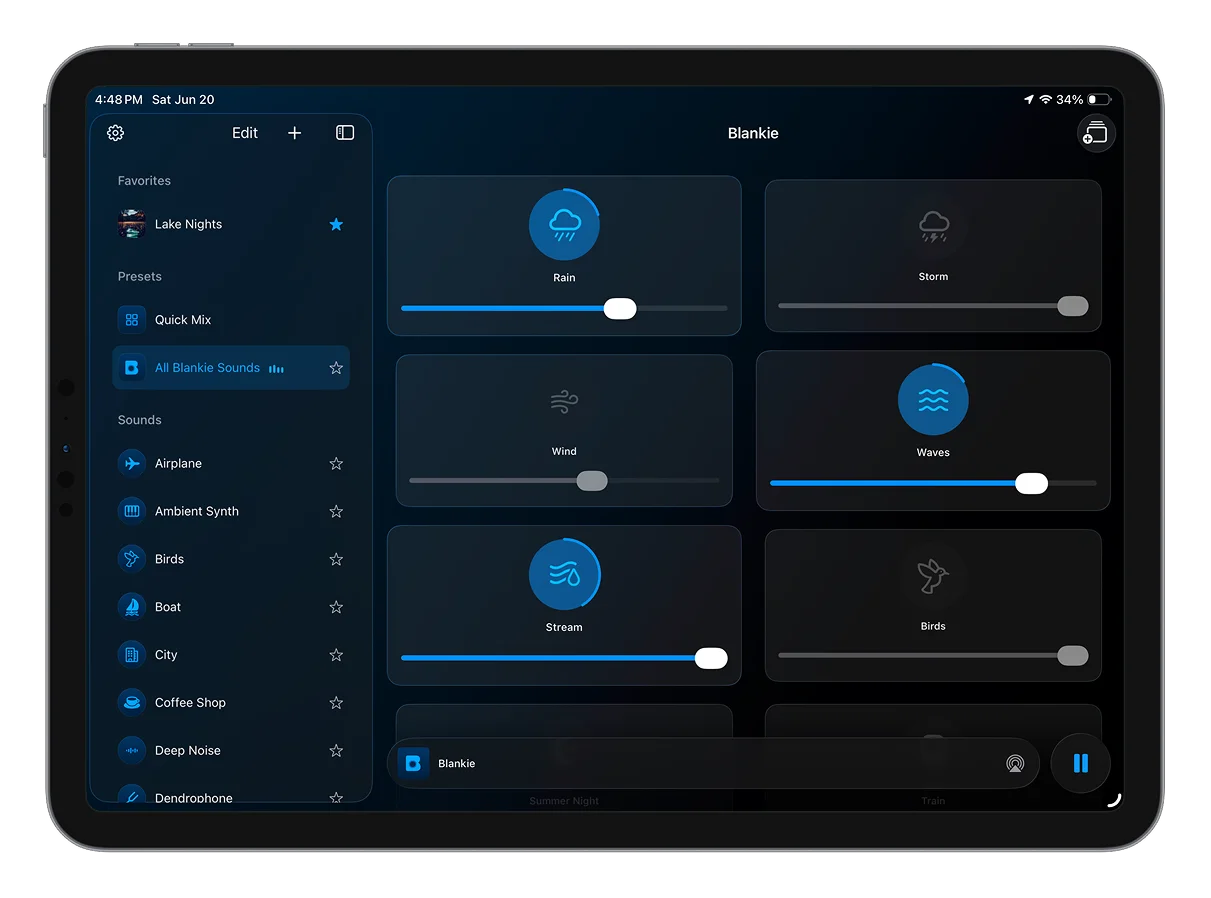The image size is (1211, 898).
Task: Adjust the Stream volume slider
Action: (564, 658)
